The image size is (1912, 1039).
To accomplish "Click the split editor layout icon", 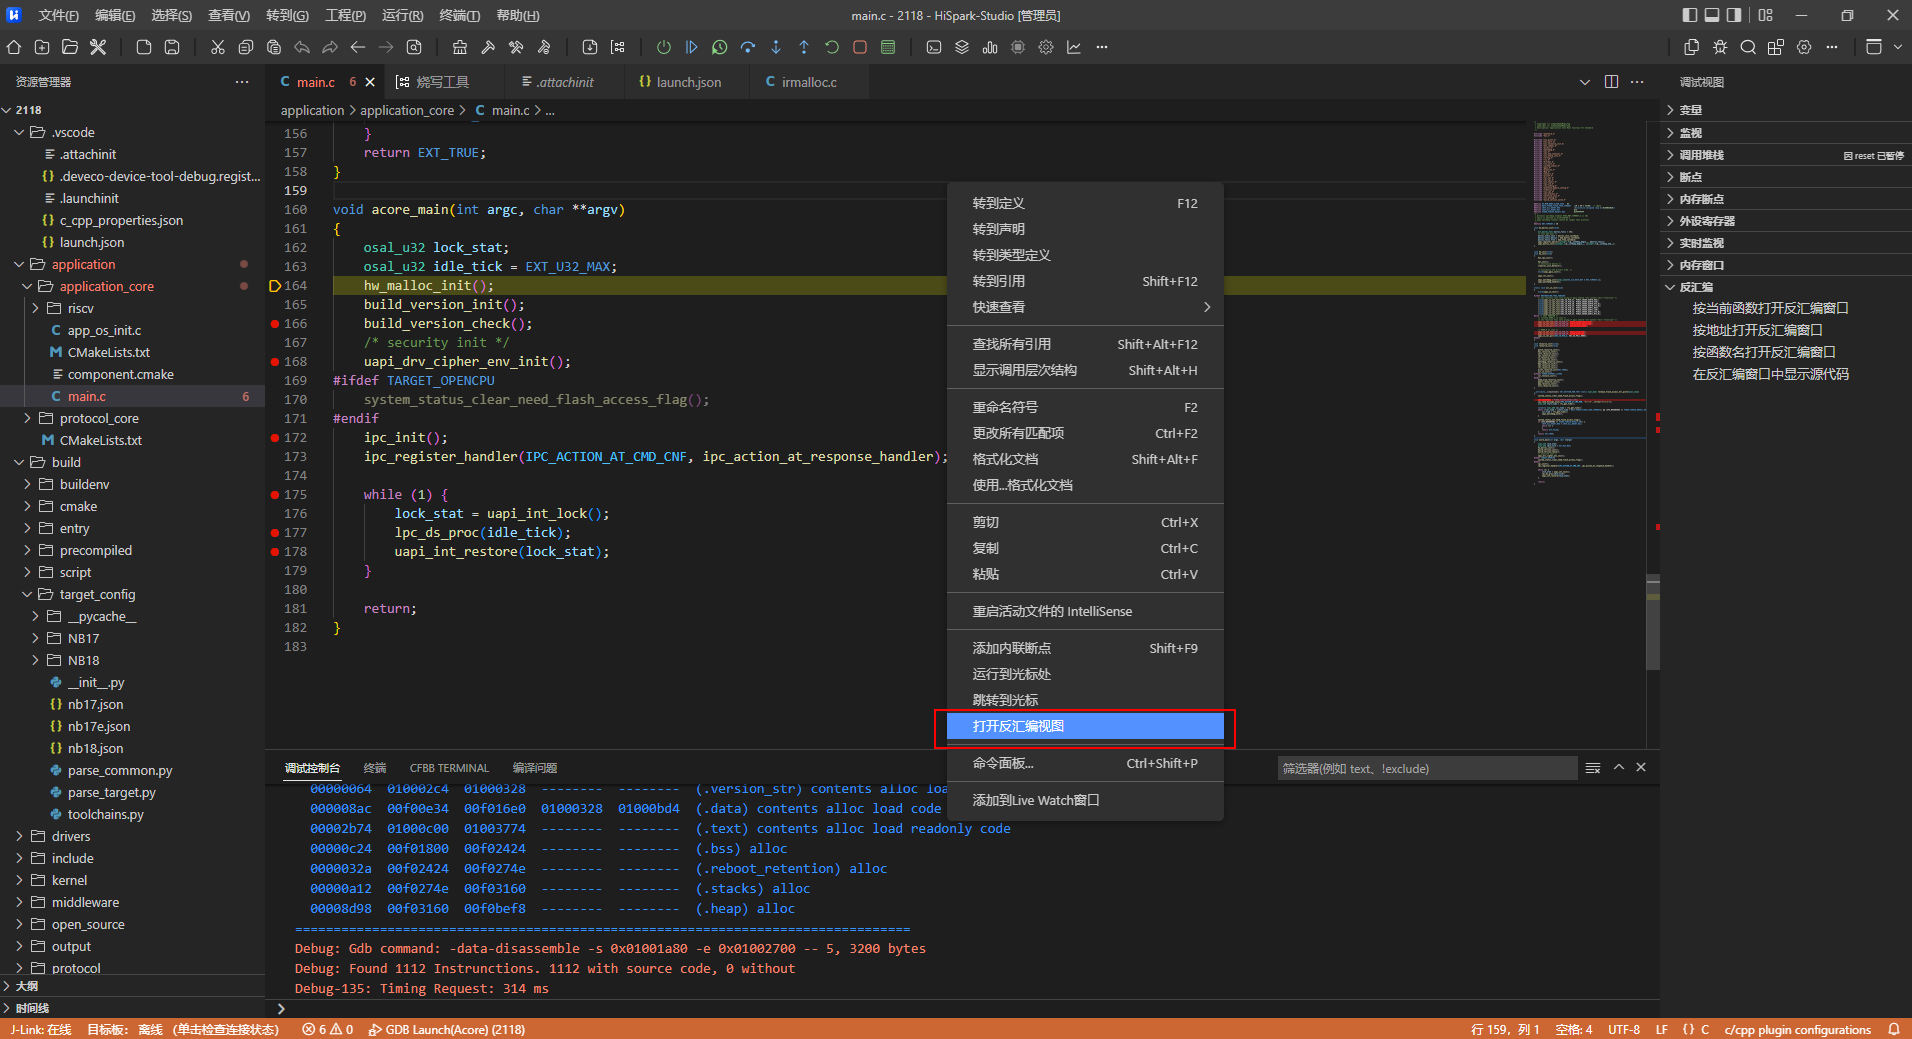I will tap(1611, 82).
